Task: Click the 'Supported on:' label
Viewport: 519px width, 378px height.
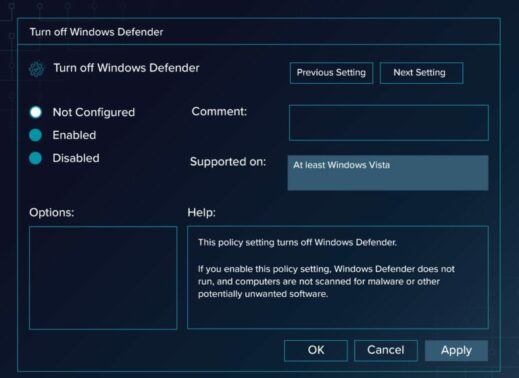Action: 228,162
